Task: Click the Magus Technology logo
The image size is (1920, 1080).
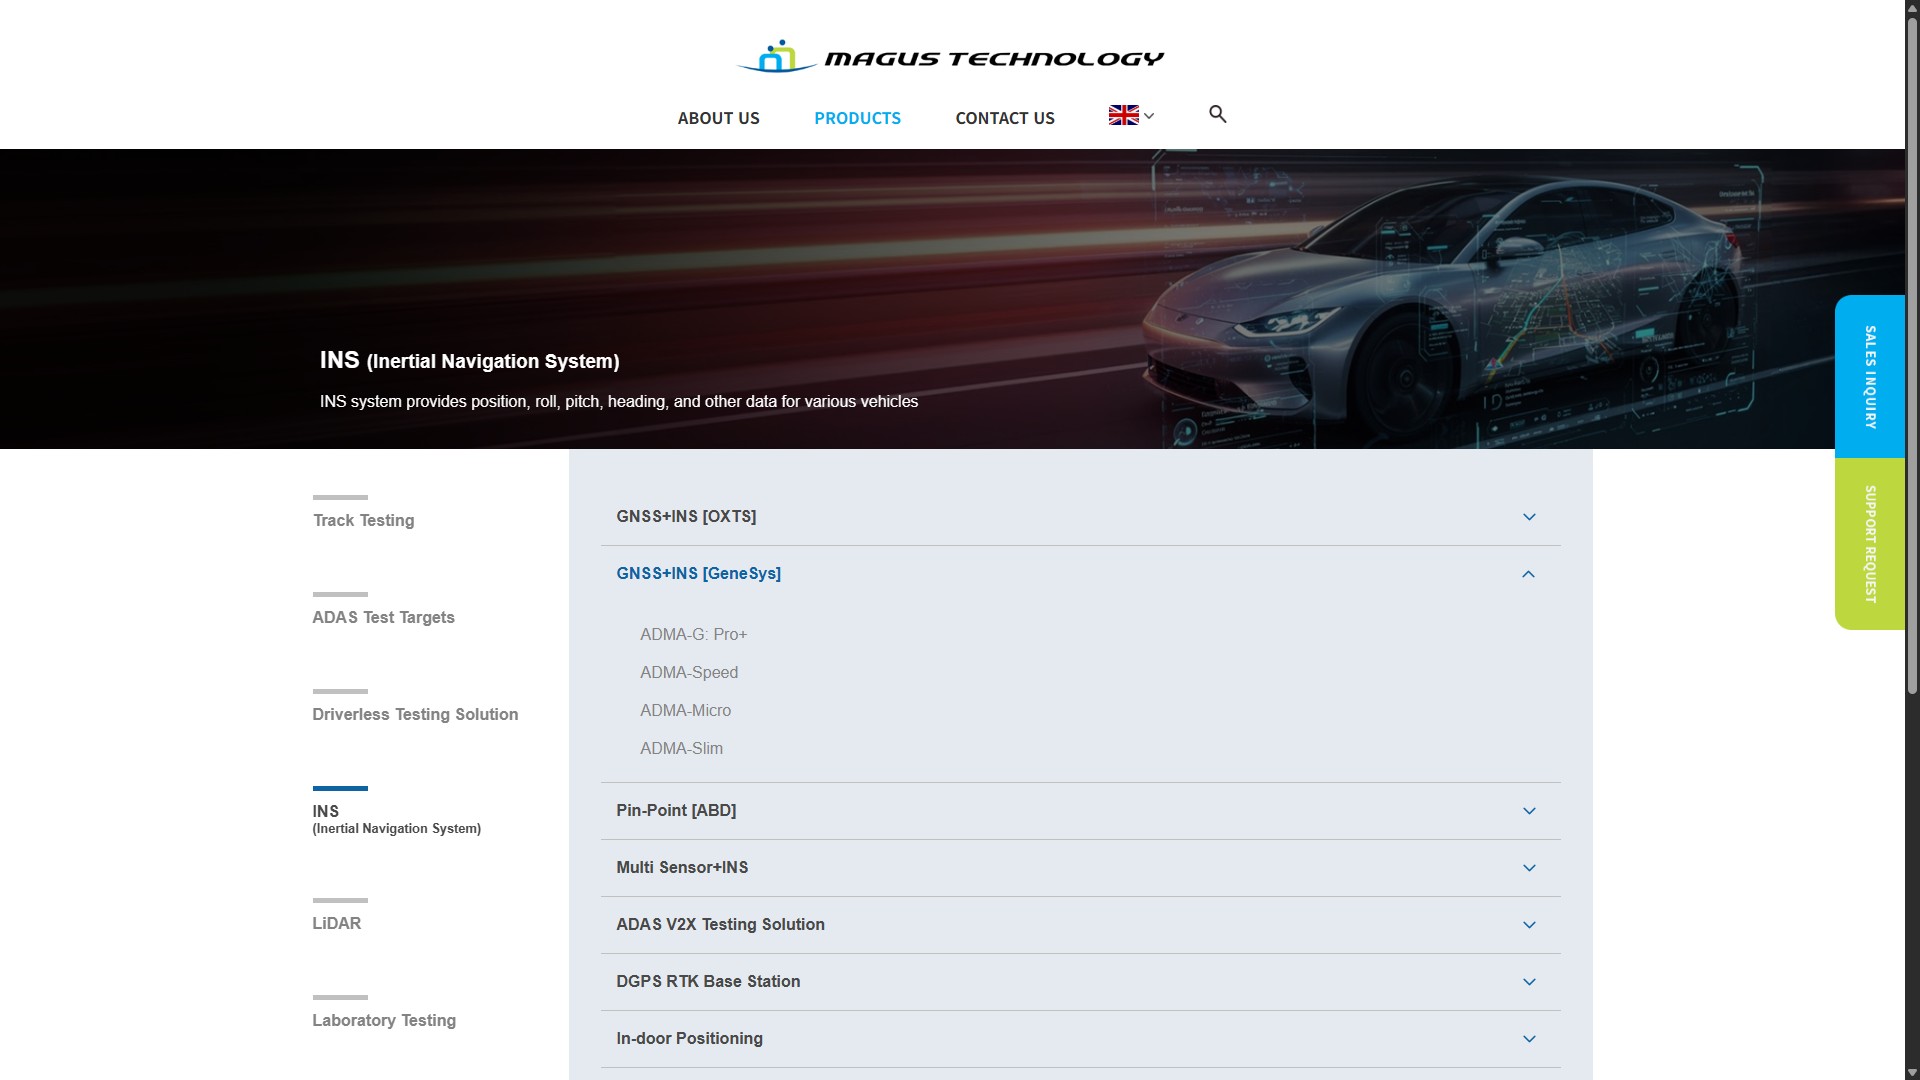Action: click(x=950, y=58)
